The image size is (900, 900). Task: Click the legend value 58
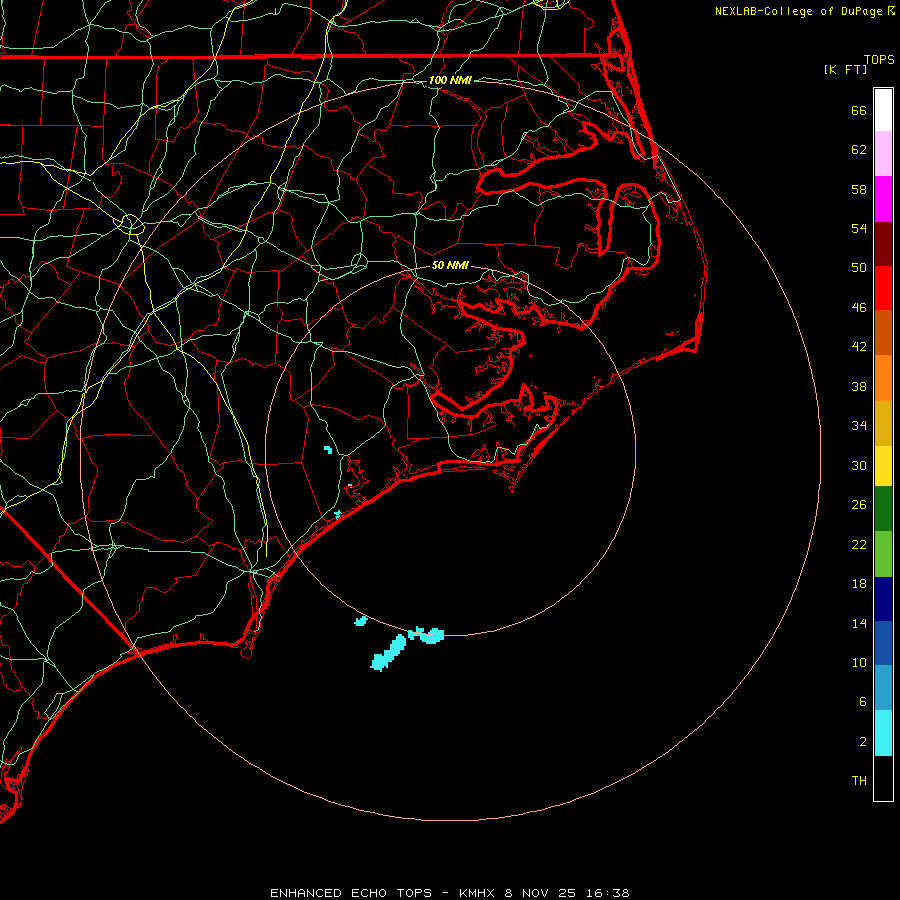859,189
